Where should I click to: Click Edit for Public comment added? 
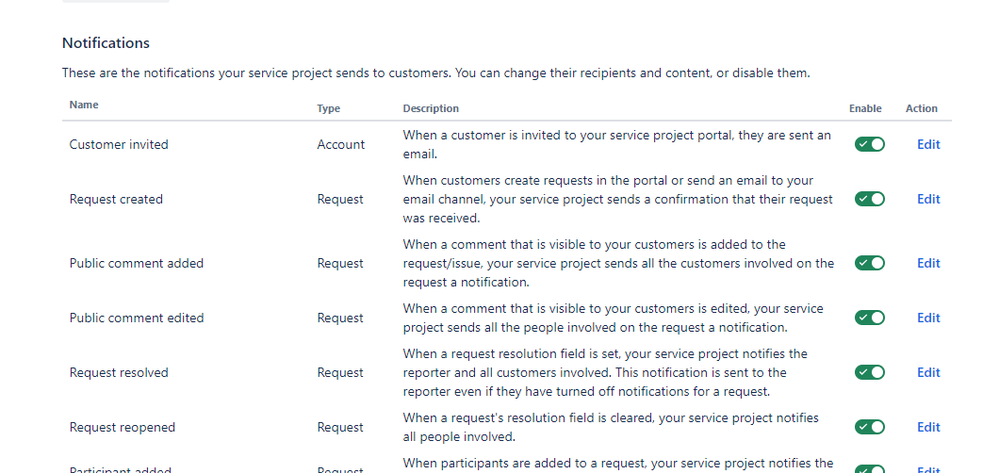click(928, 263)
